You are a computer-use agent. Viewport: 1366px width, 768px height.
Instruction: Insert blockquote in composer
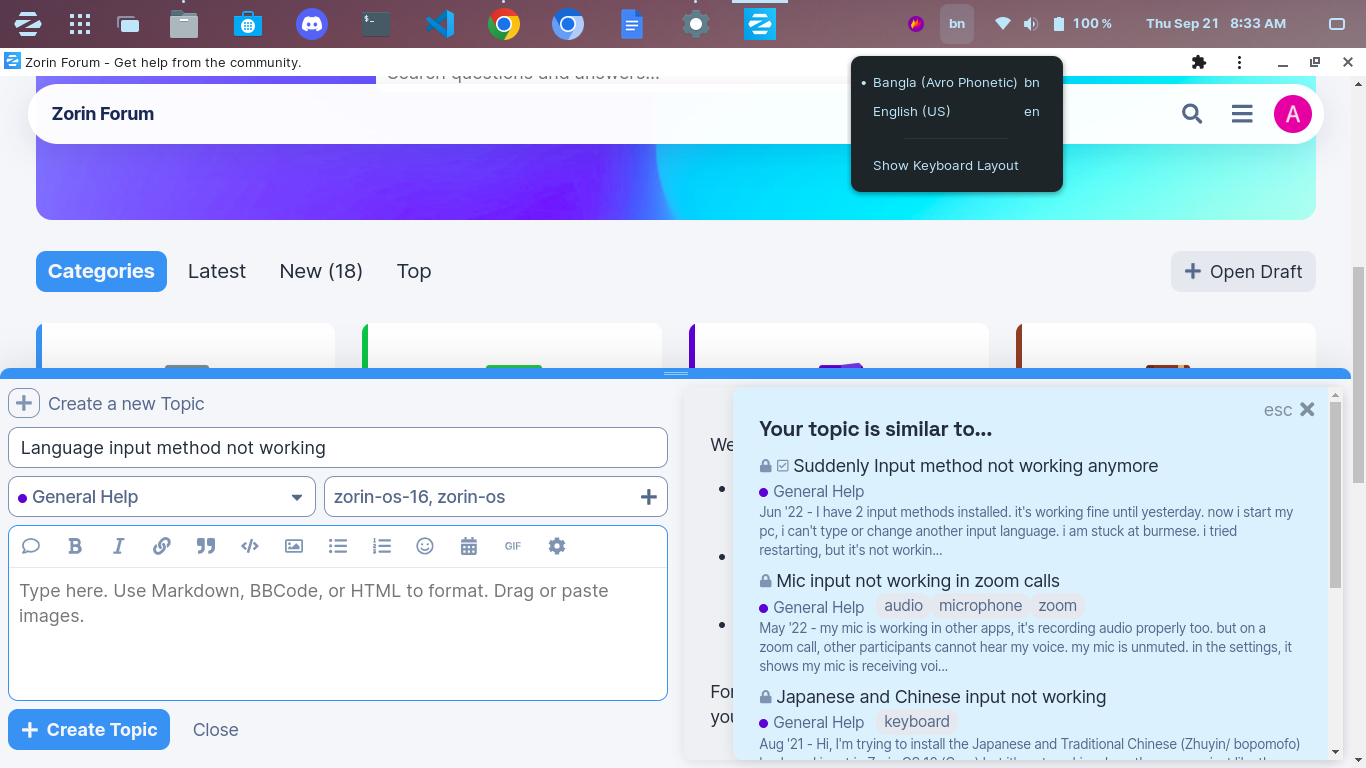pos(206,546)
